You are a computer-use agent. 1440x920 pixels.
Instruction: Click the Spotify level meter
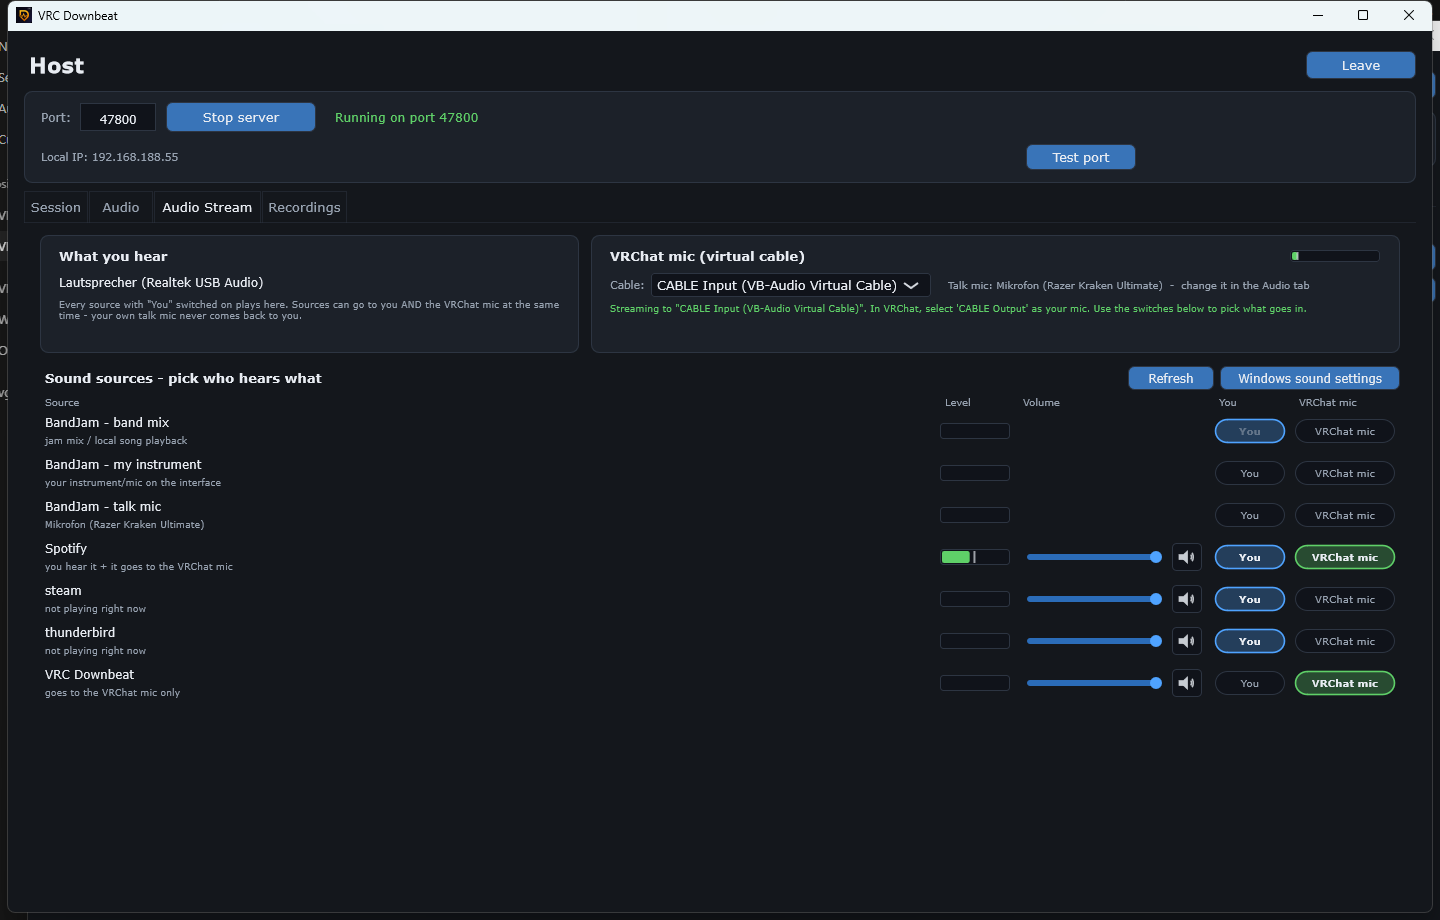[x=975, y=557]
